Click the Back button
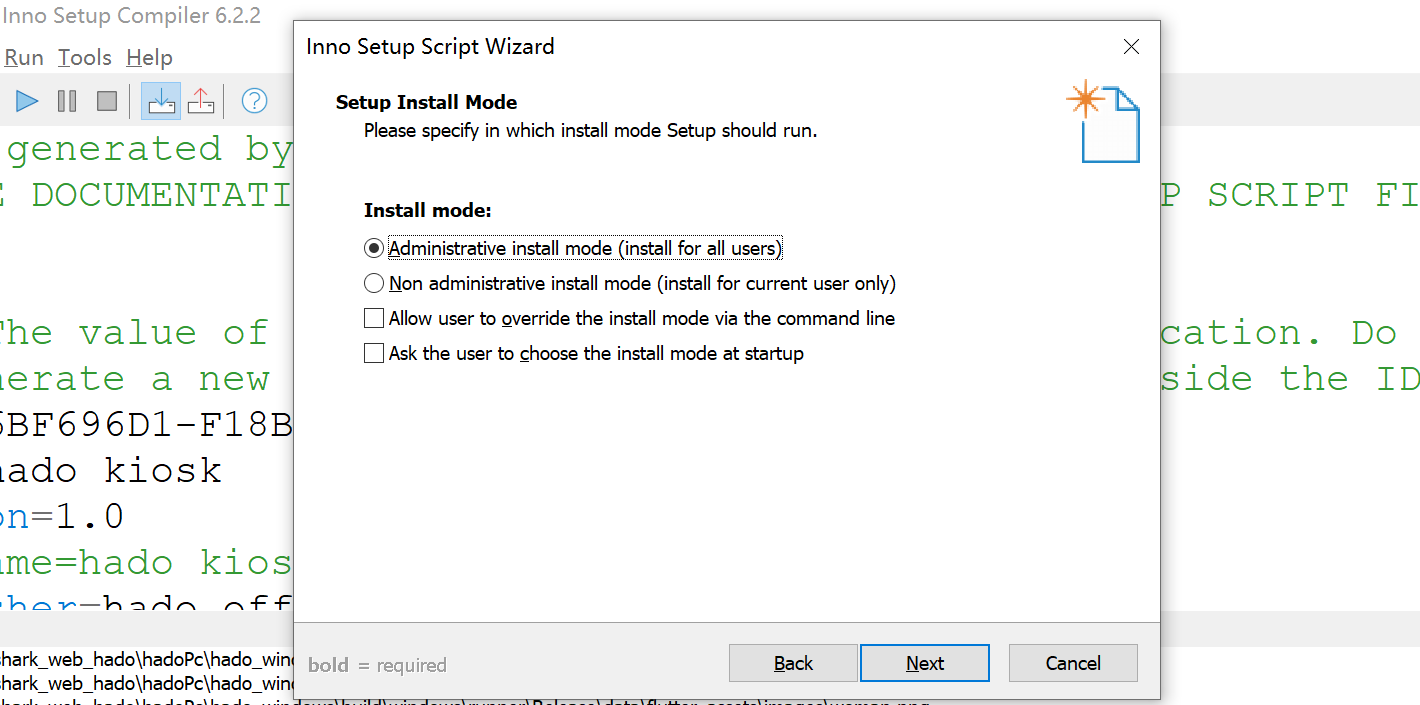 [x=792, y=662]
